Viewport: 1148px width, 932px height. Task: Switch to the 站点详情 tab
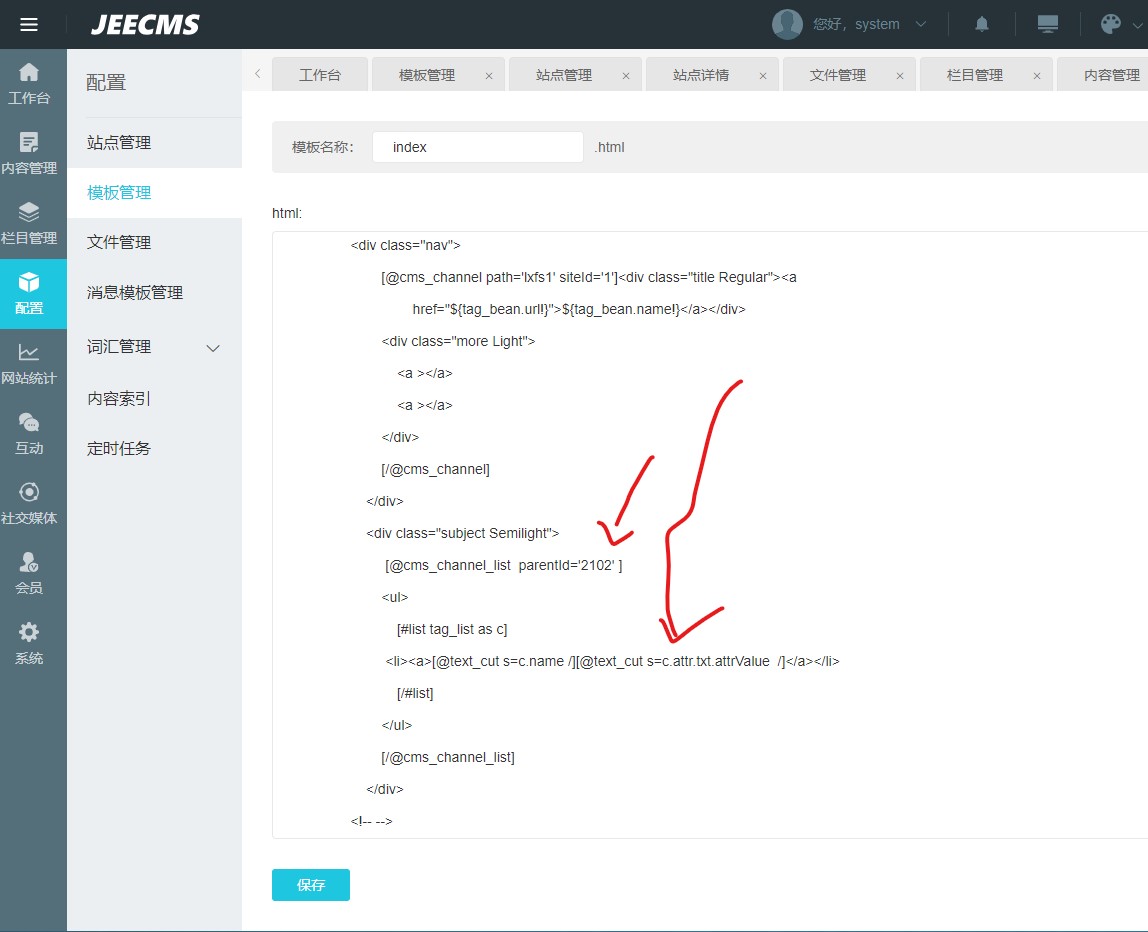coord(701,75)
